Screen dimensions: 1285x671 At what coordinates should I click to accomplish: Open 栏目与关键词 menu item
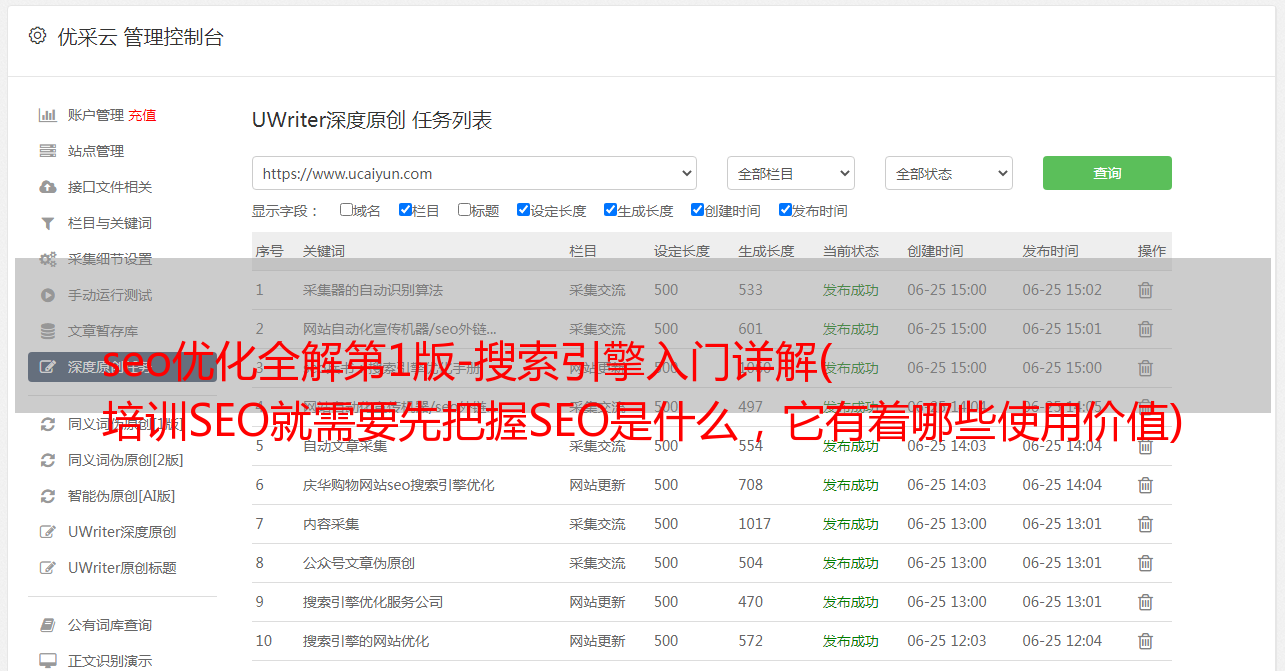[x=110, y=223]
